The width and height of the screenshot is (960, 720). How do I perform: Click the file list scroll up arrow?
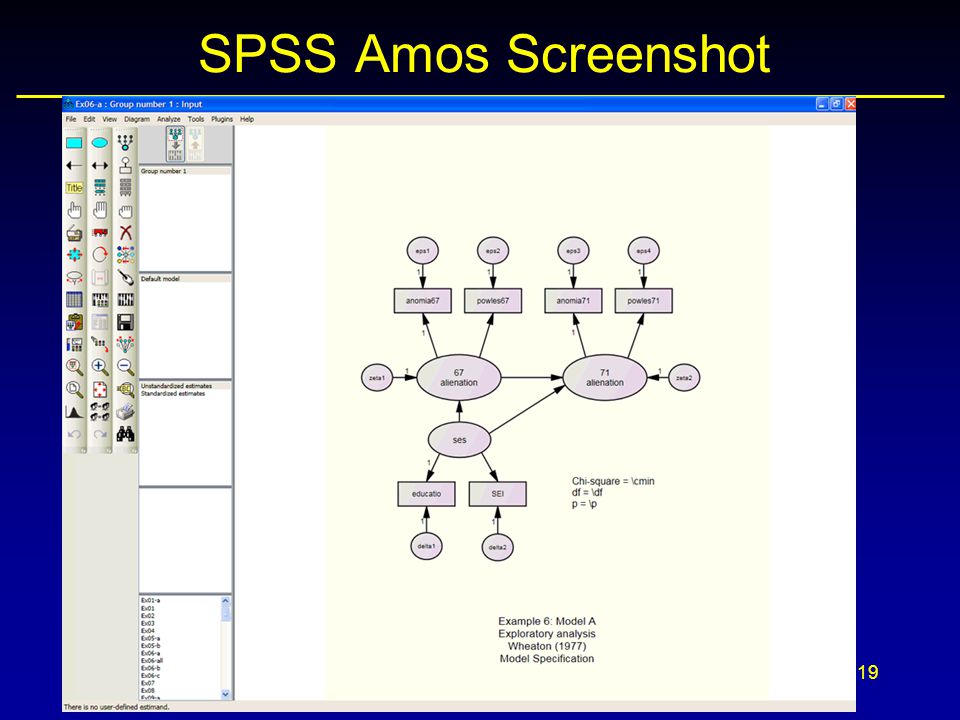tap(225, 601)
